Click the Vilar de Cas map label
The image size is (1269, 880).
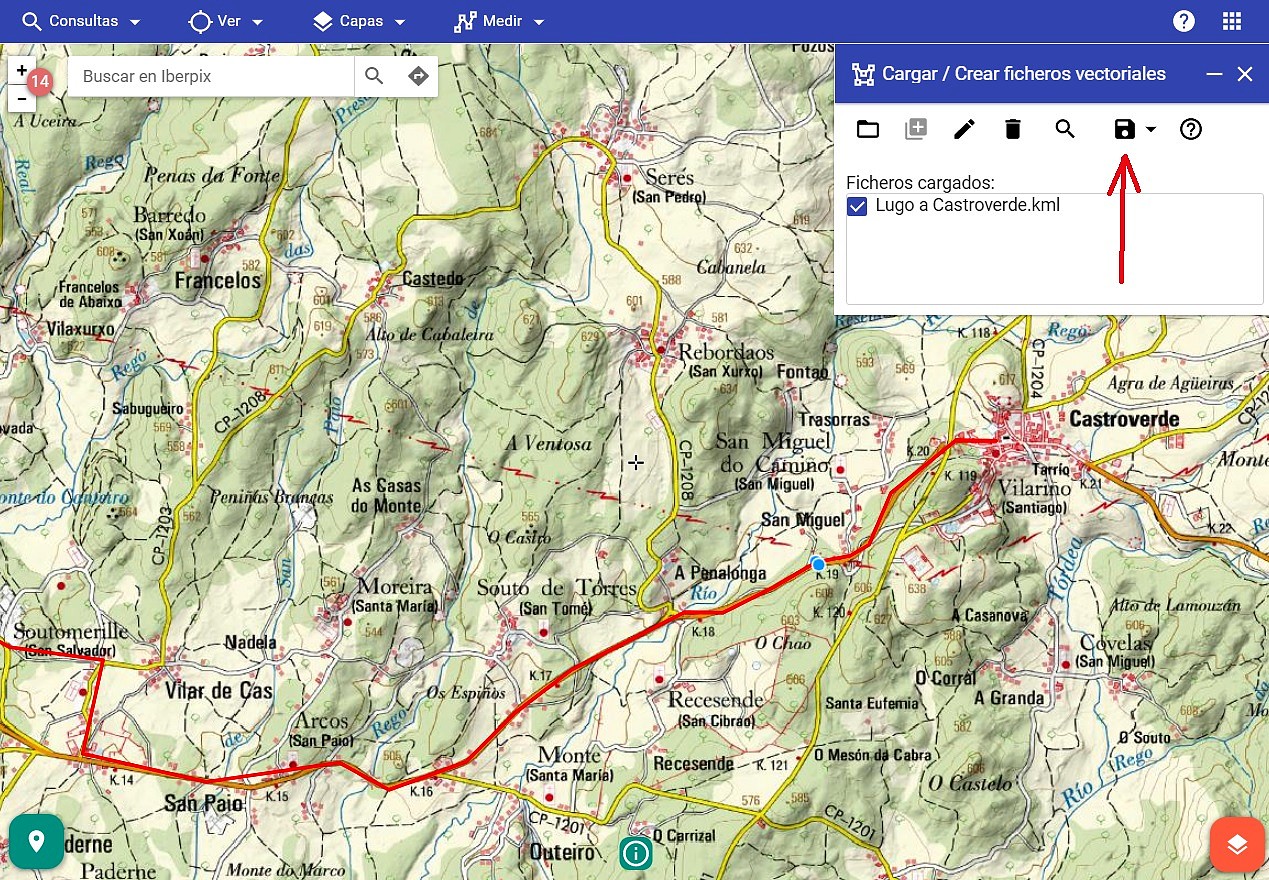(x=219, y=691)
